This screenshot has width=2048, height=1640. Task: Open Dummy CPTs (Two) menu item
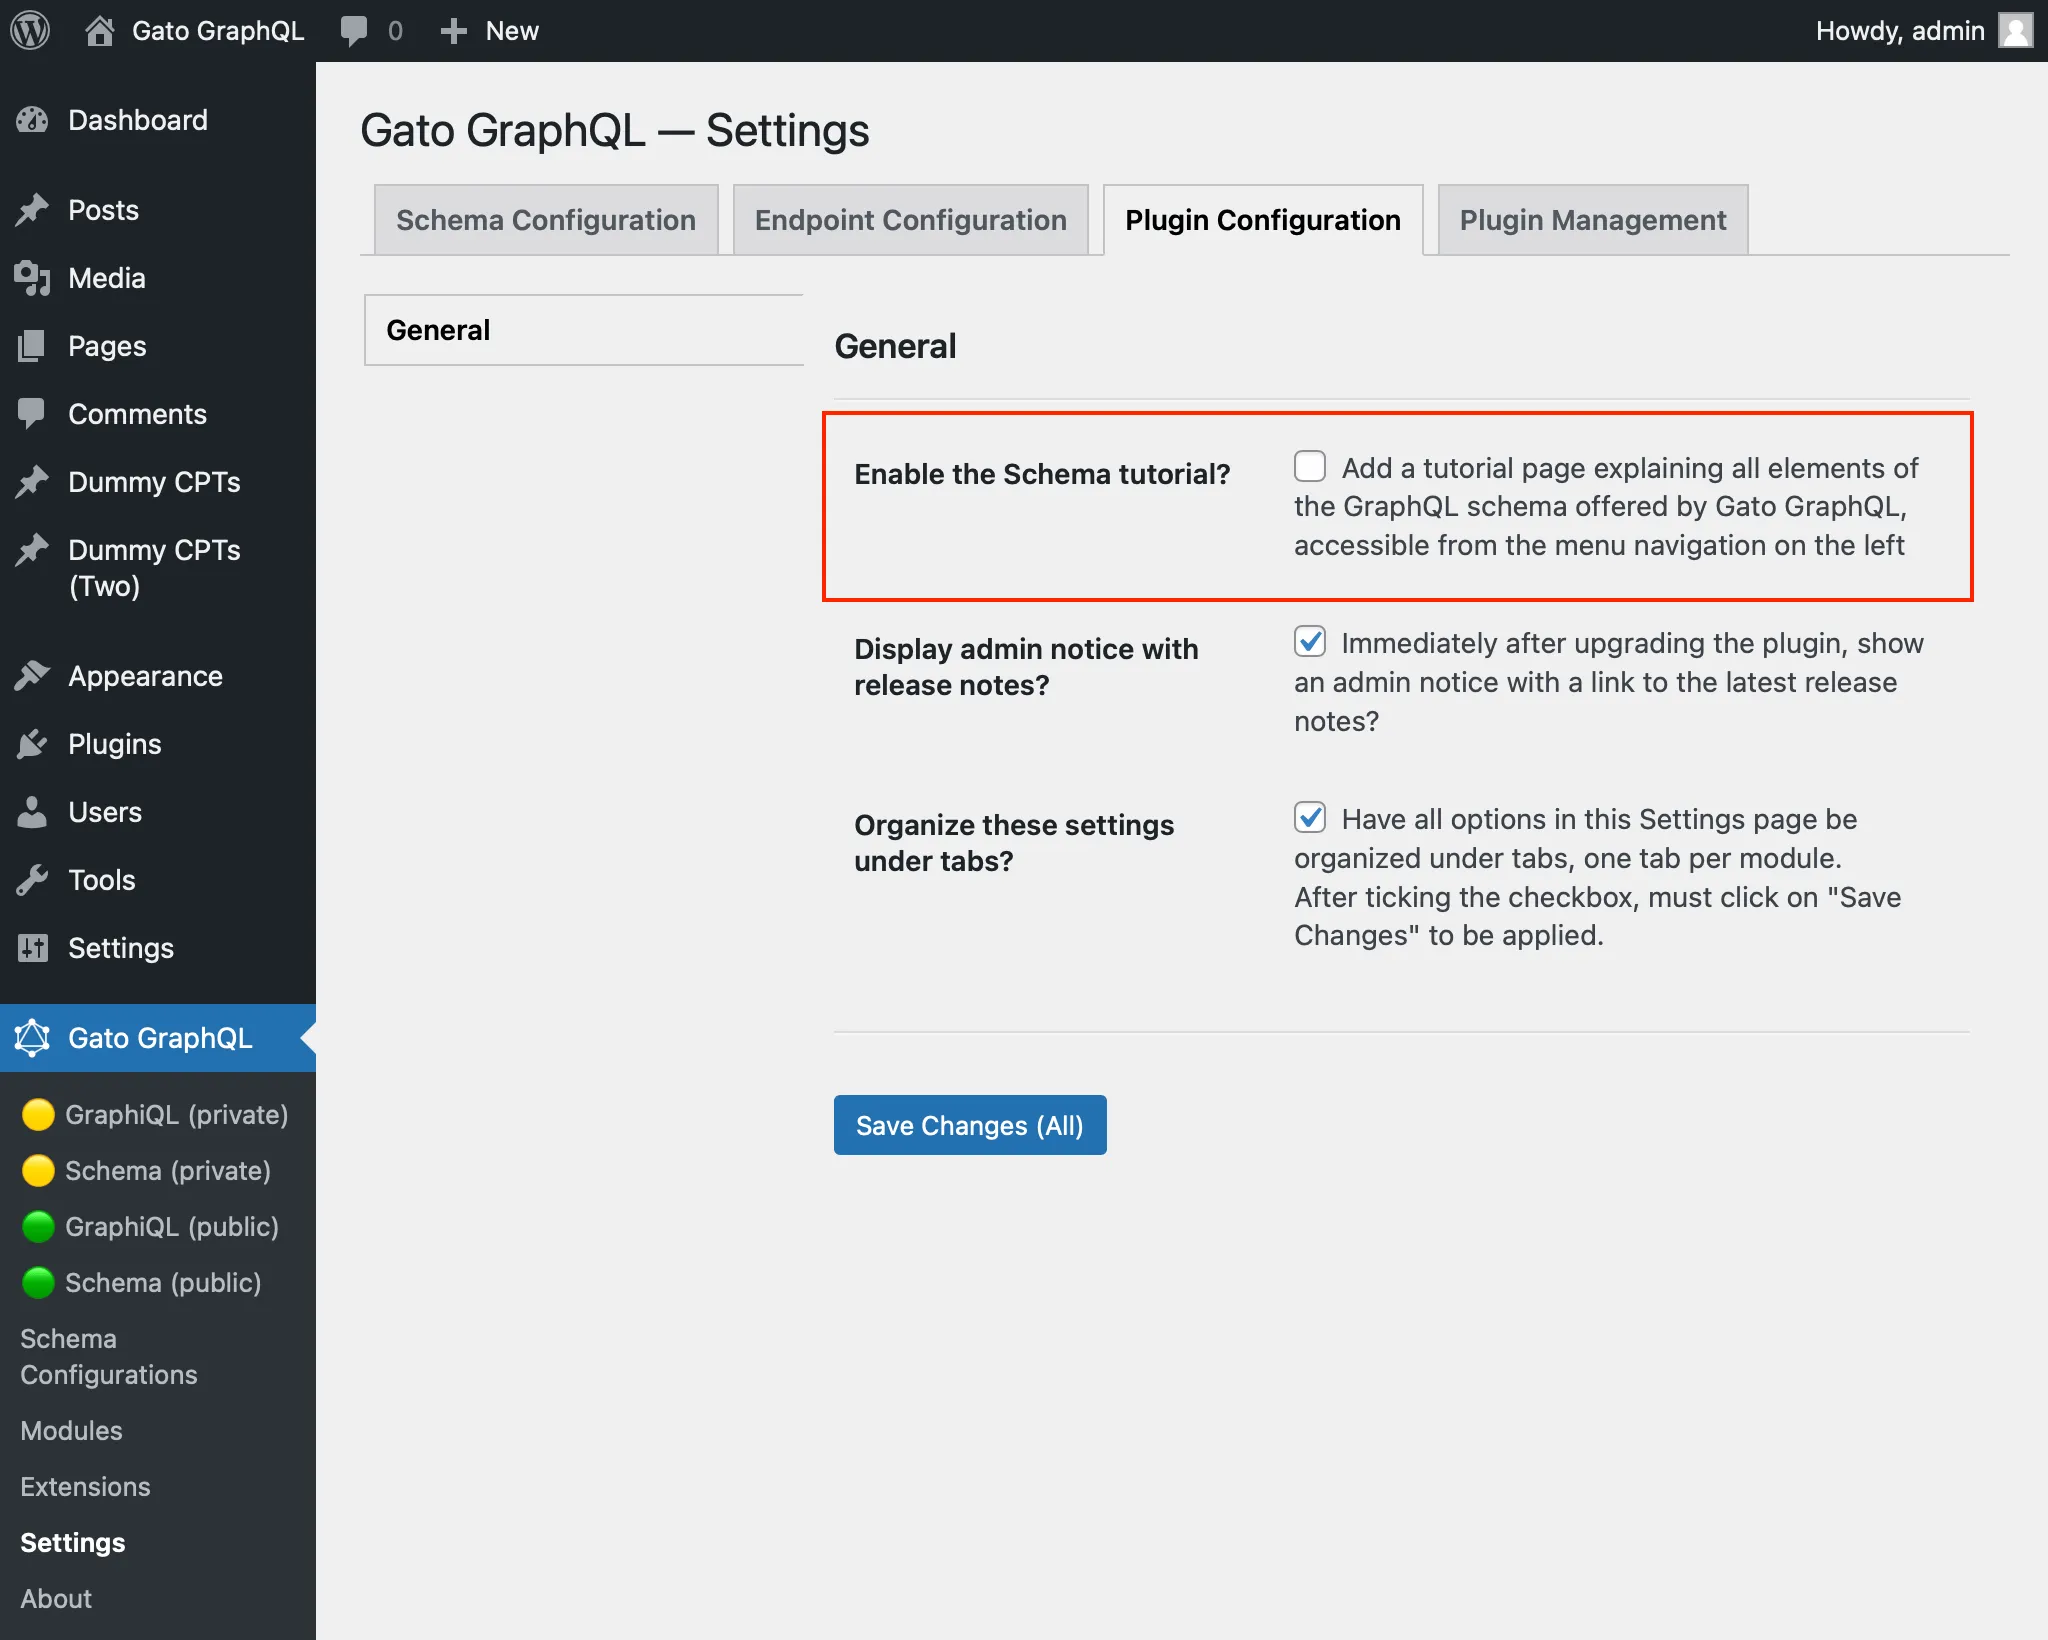click(x=158, y=568)
